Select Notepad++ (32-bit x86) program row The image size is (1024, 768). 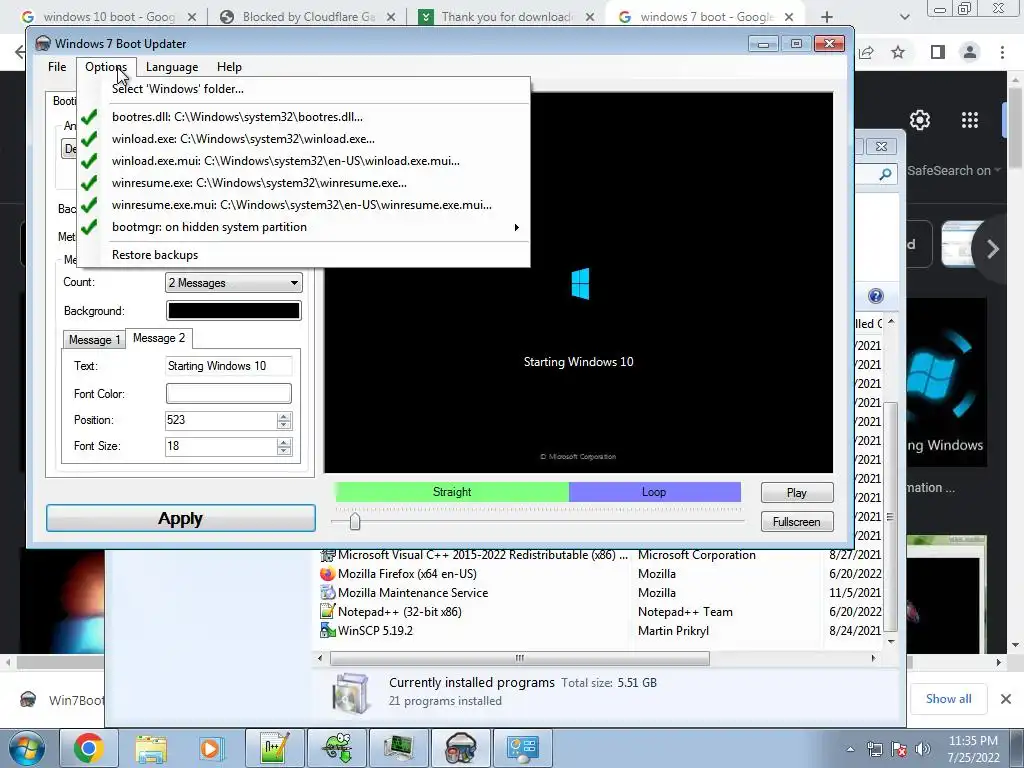click(601, 612)
